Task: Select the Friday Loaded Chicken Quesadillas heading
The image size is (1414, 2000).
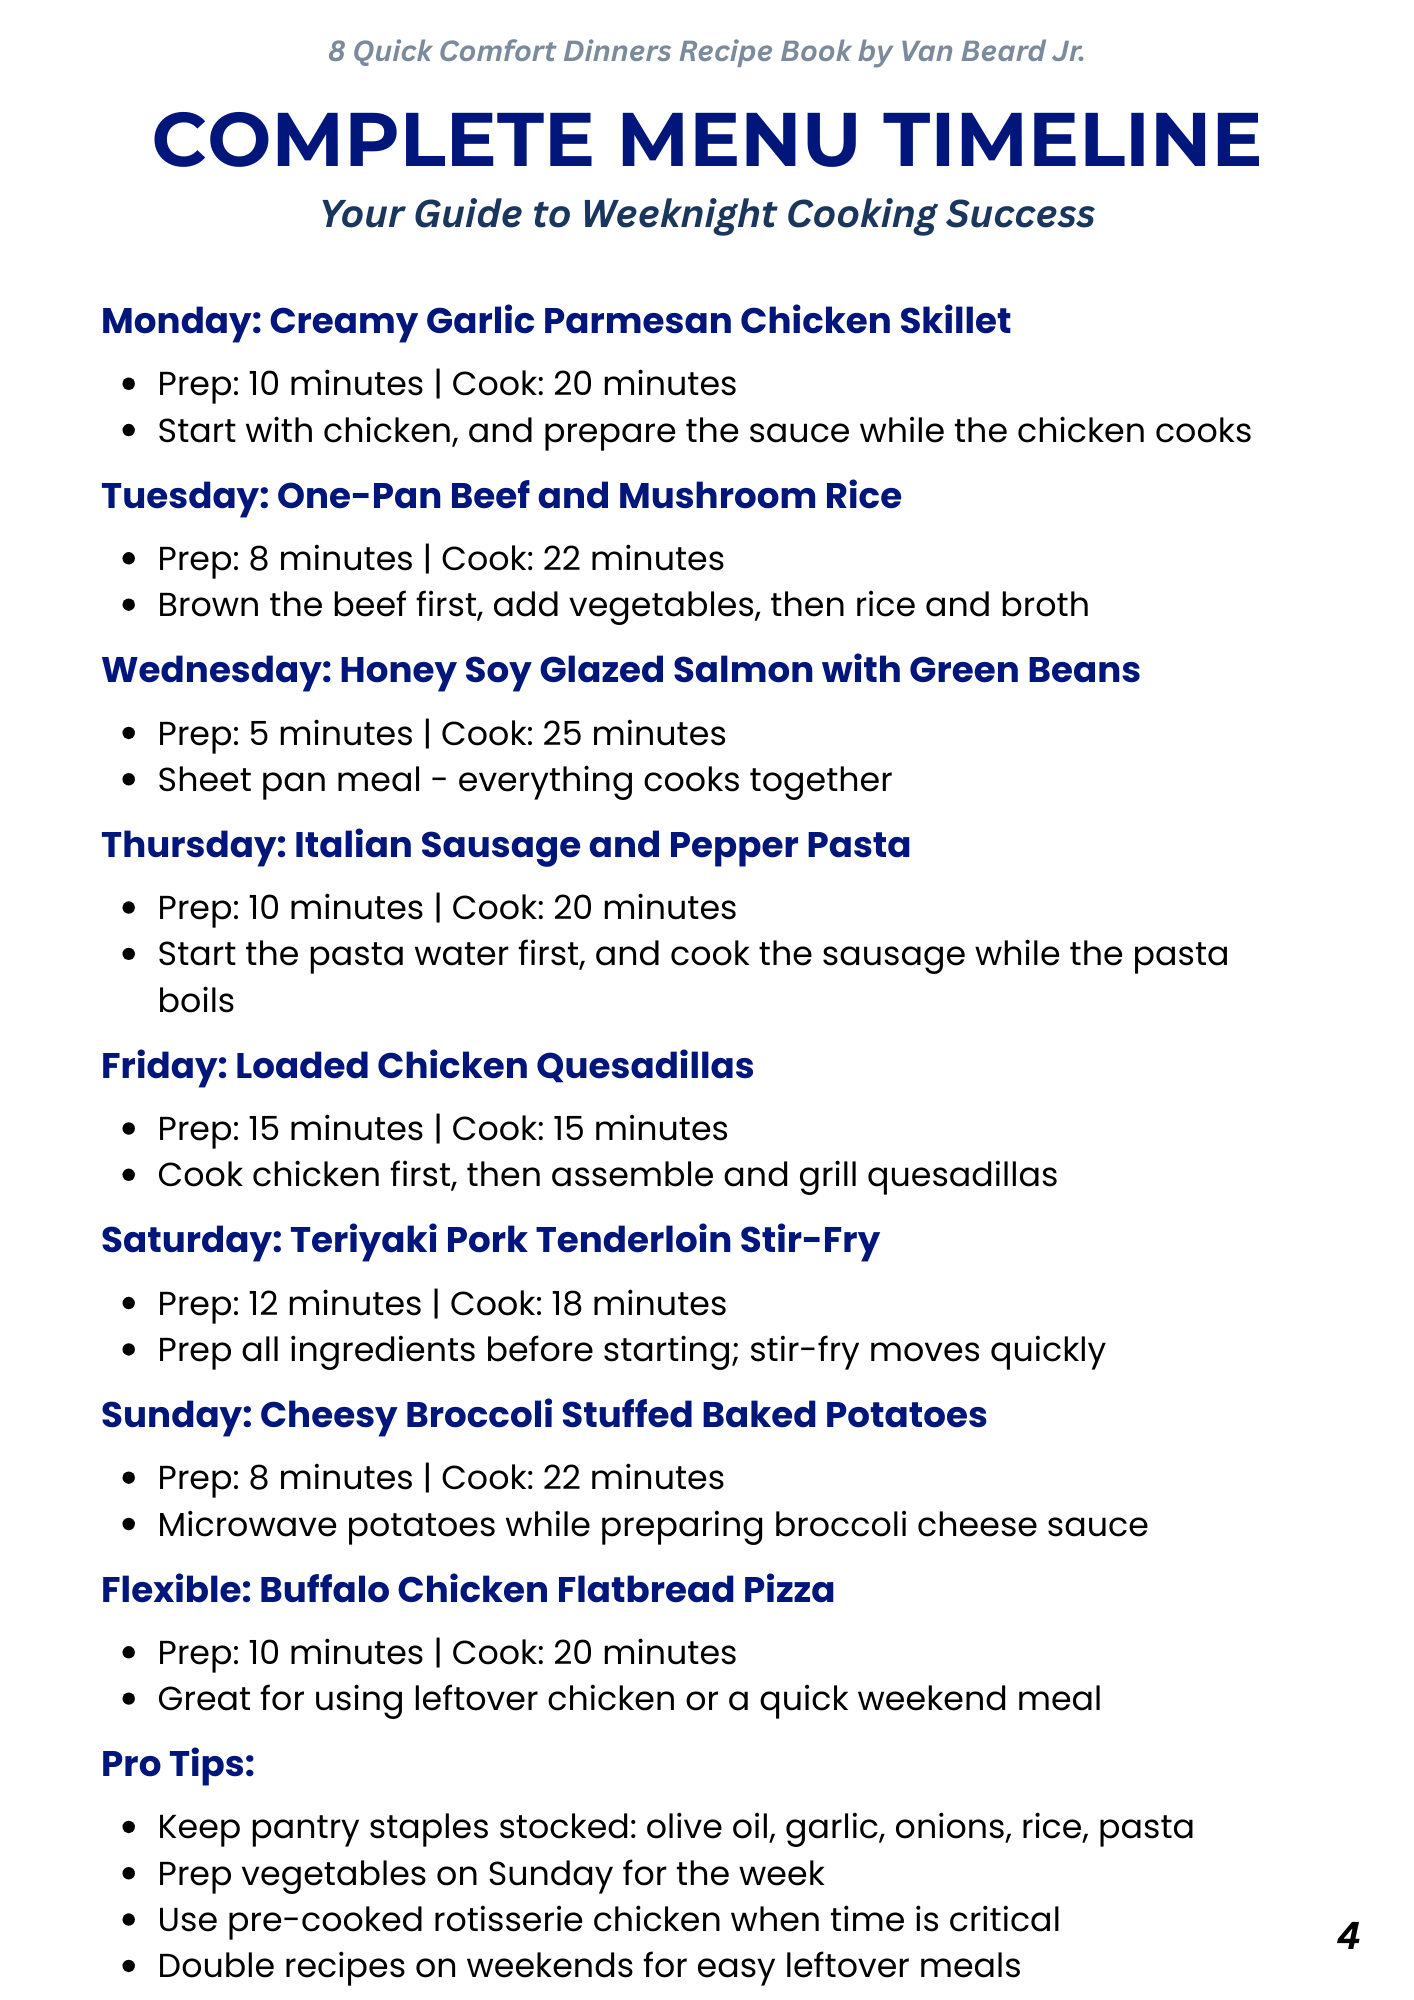Action: 427,1066
